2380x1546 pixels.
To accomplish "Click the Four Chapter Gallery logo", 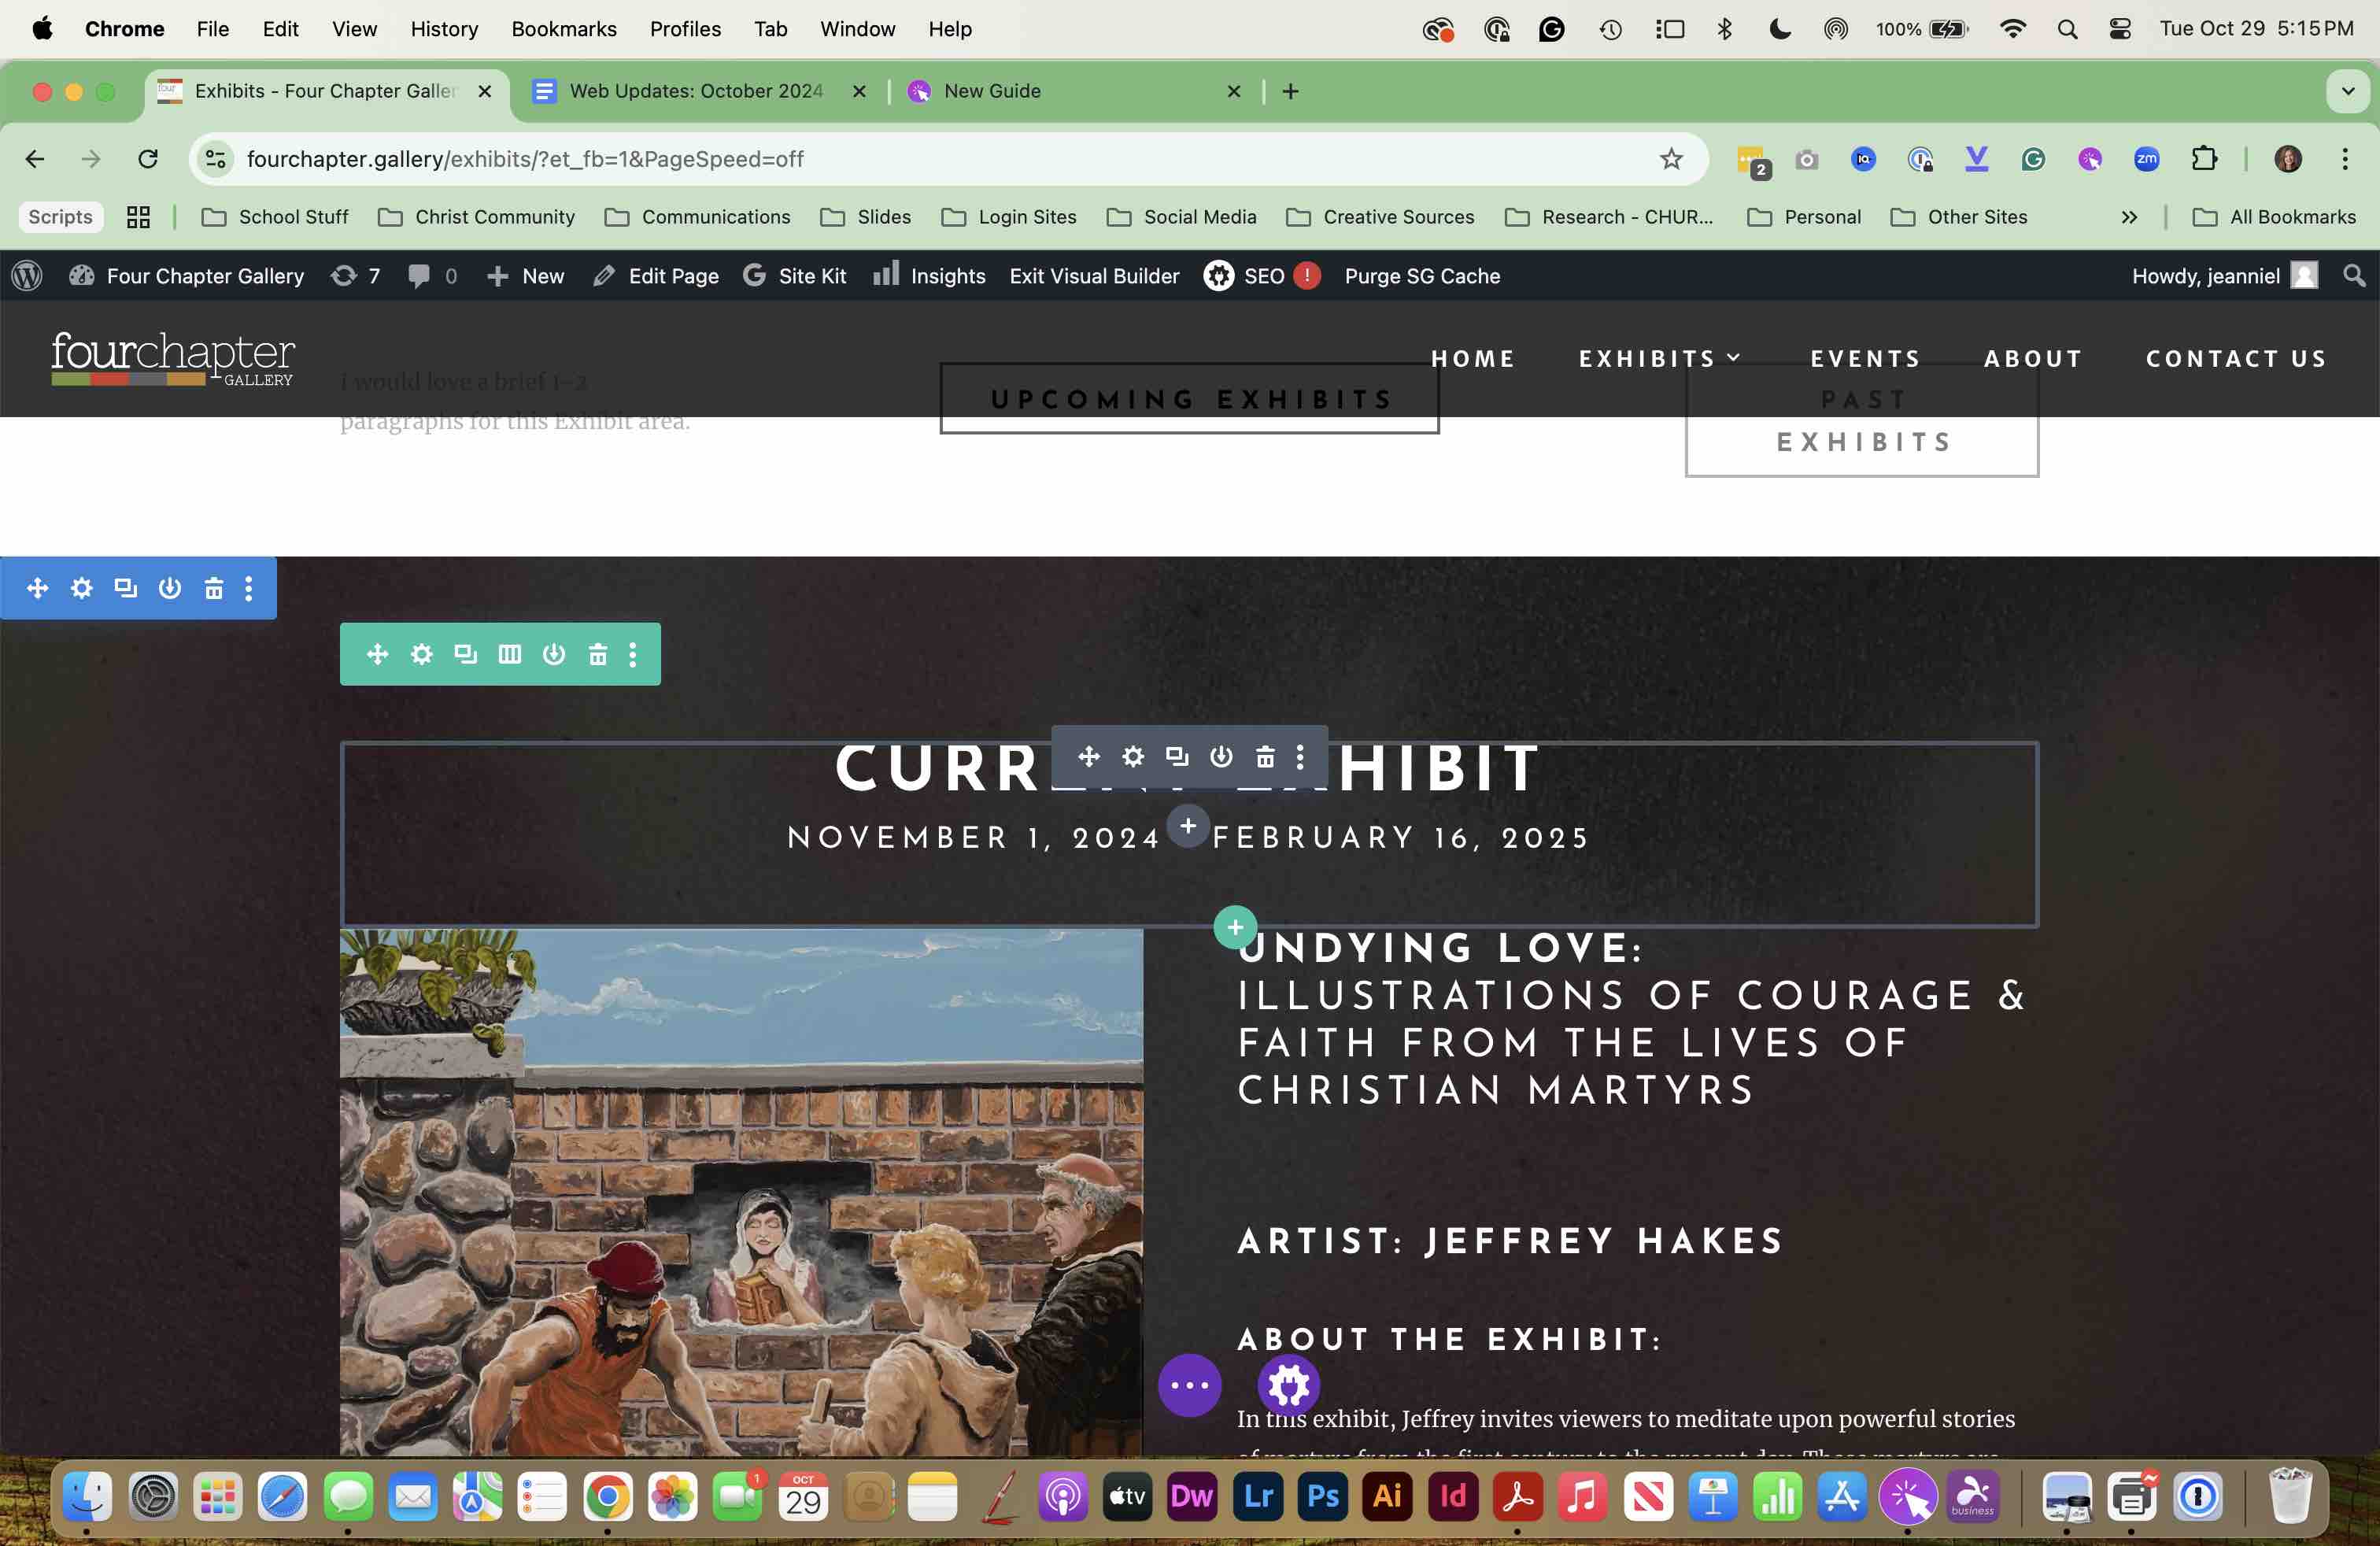I will click(173, 358).
